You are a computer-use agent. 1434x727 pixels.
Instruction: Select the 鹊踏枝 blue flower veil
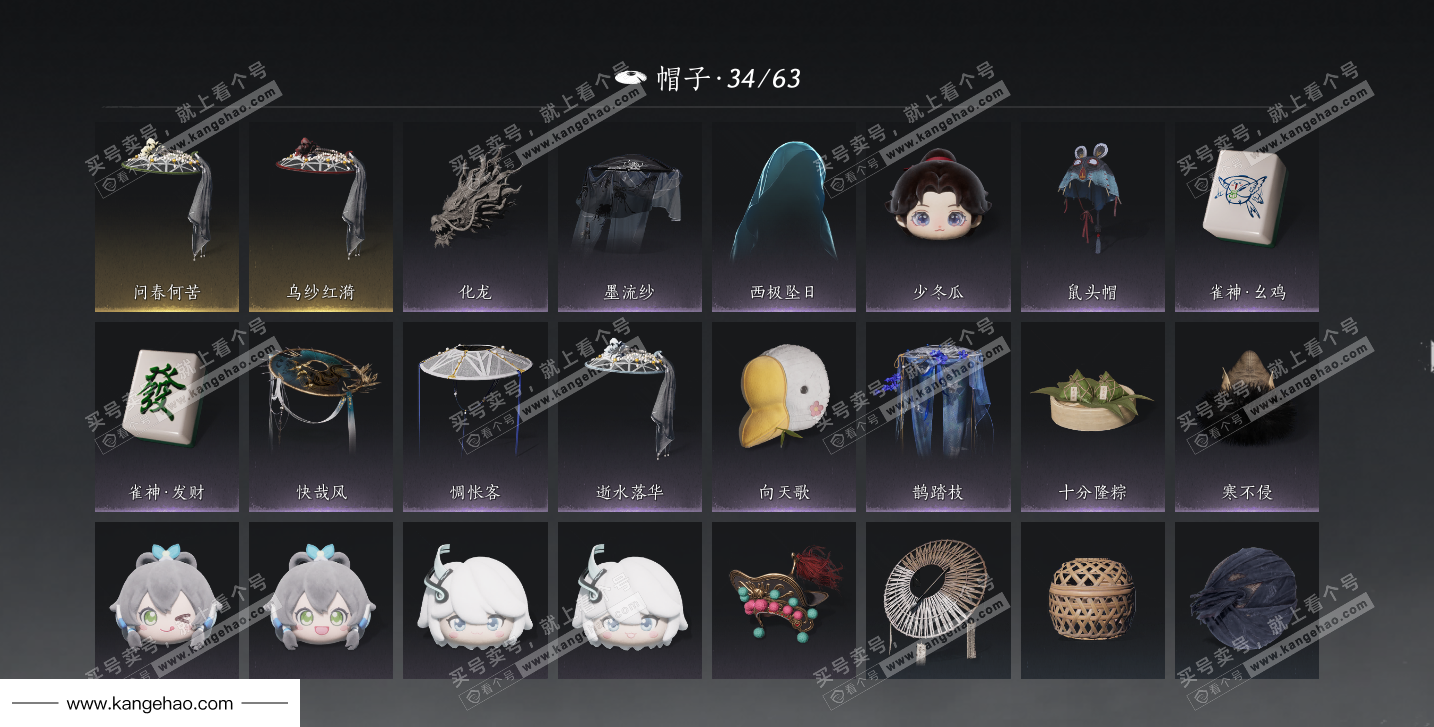coord(938,417)
